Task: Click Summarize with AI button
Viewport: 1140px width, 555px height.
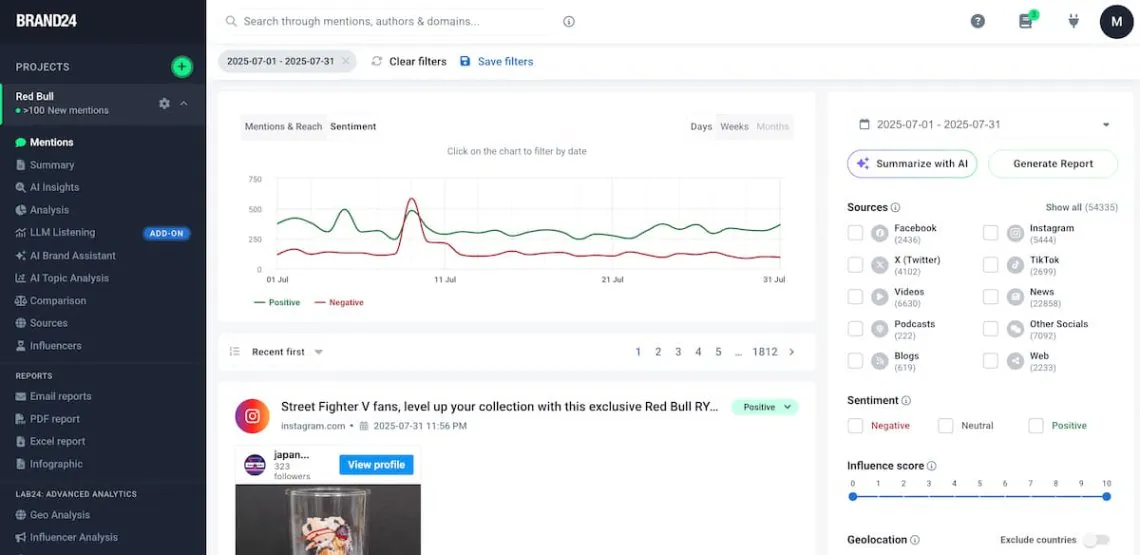Action: [x=912, y=164]
